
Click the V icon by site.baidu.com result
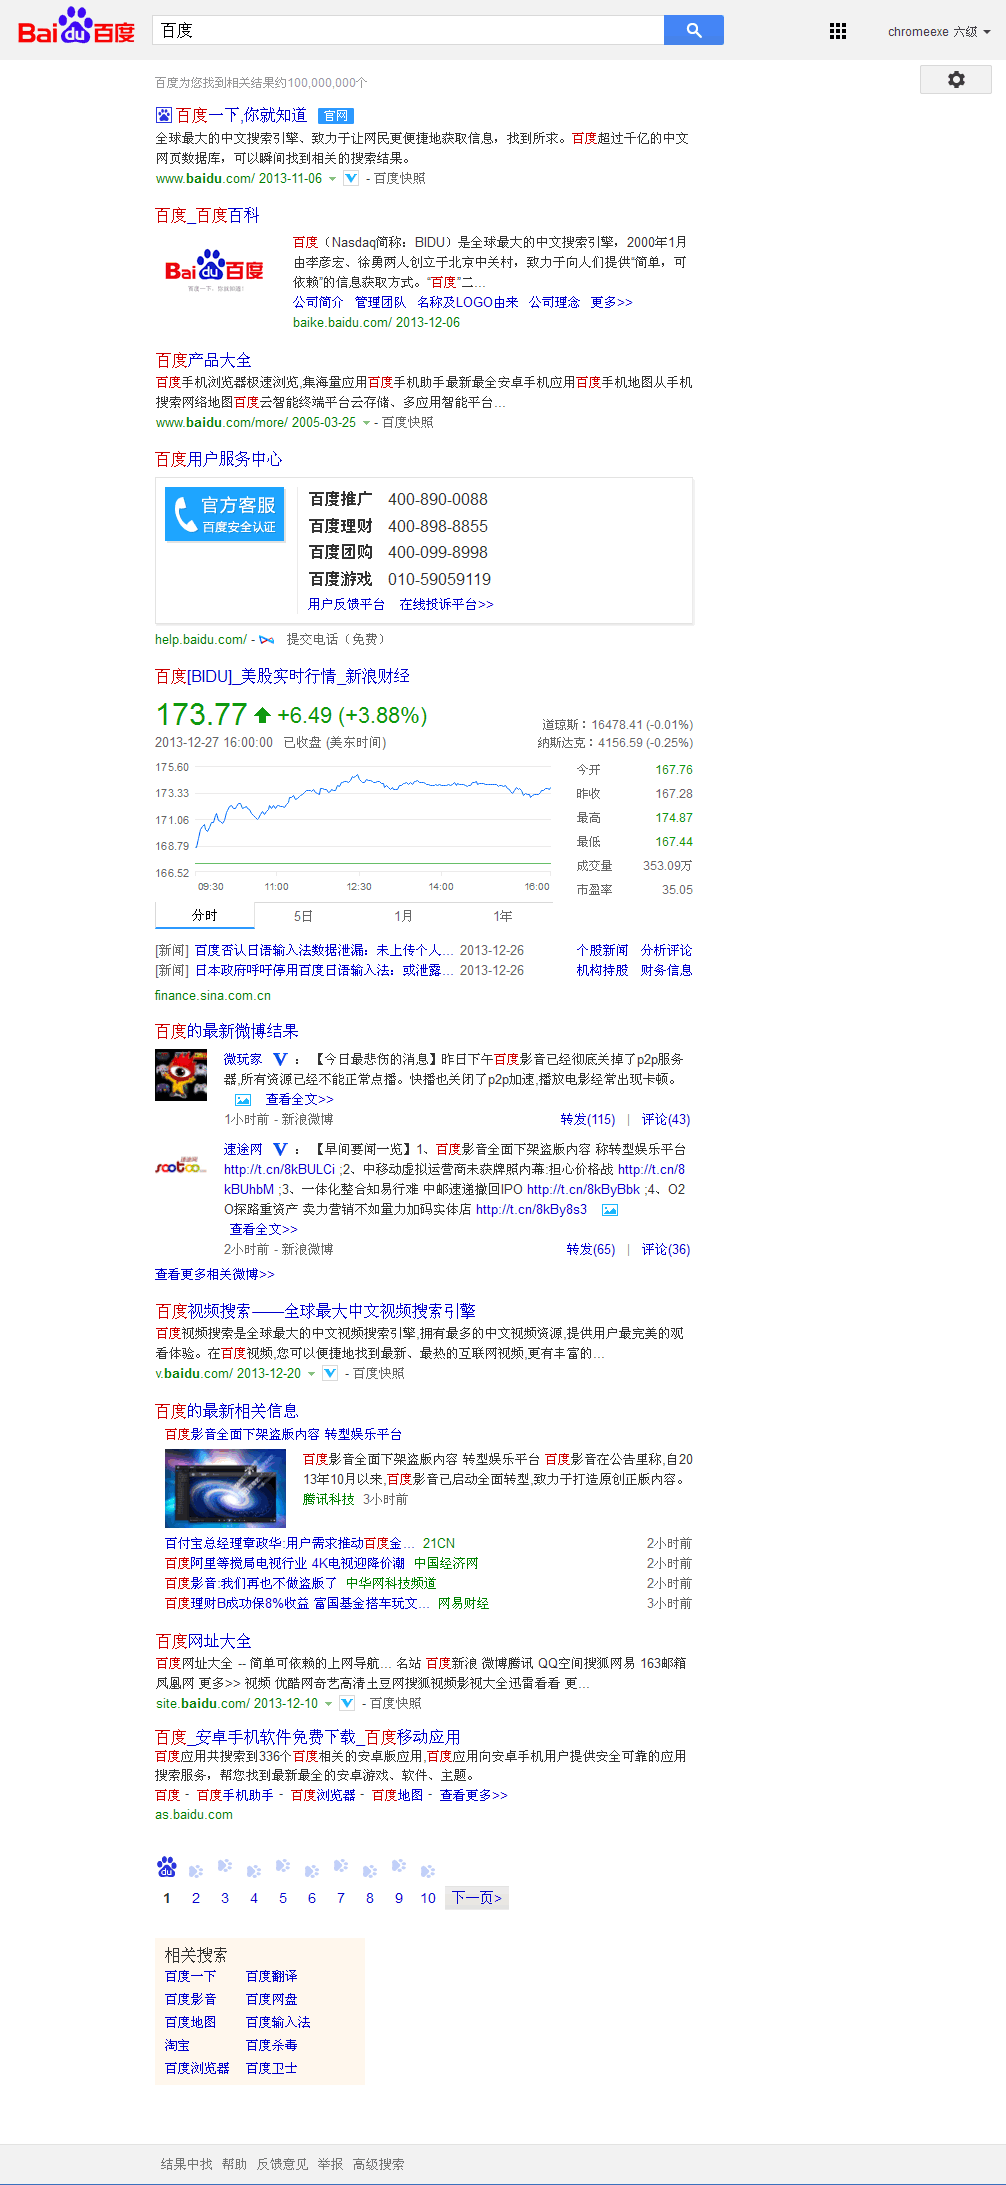point(347,1703)
